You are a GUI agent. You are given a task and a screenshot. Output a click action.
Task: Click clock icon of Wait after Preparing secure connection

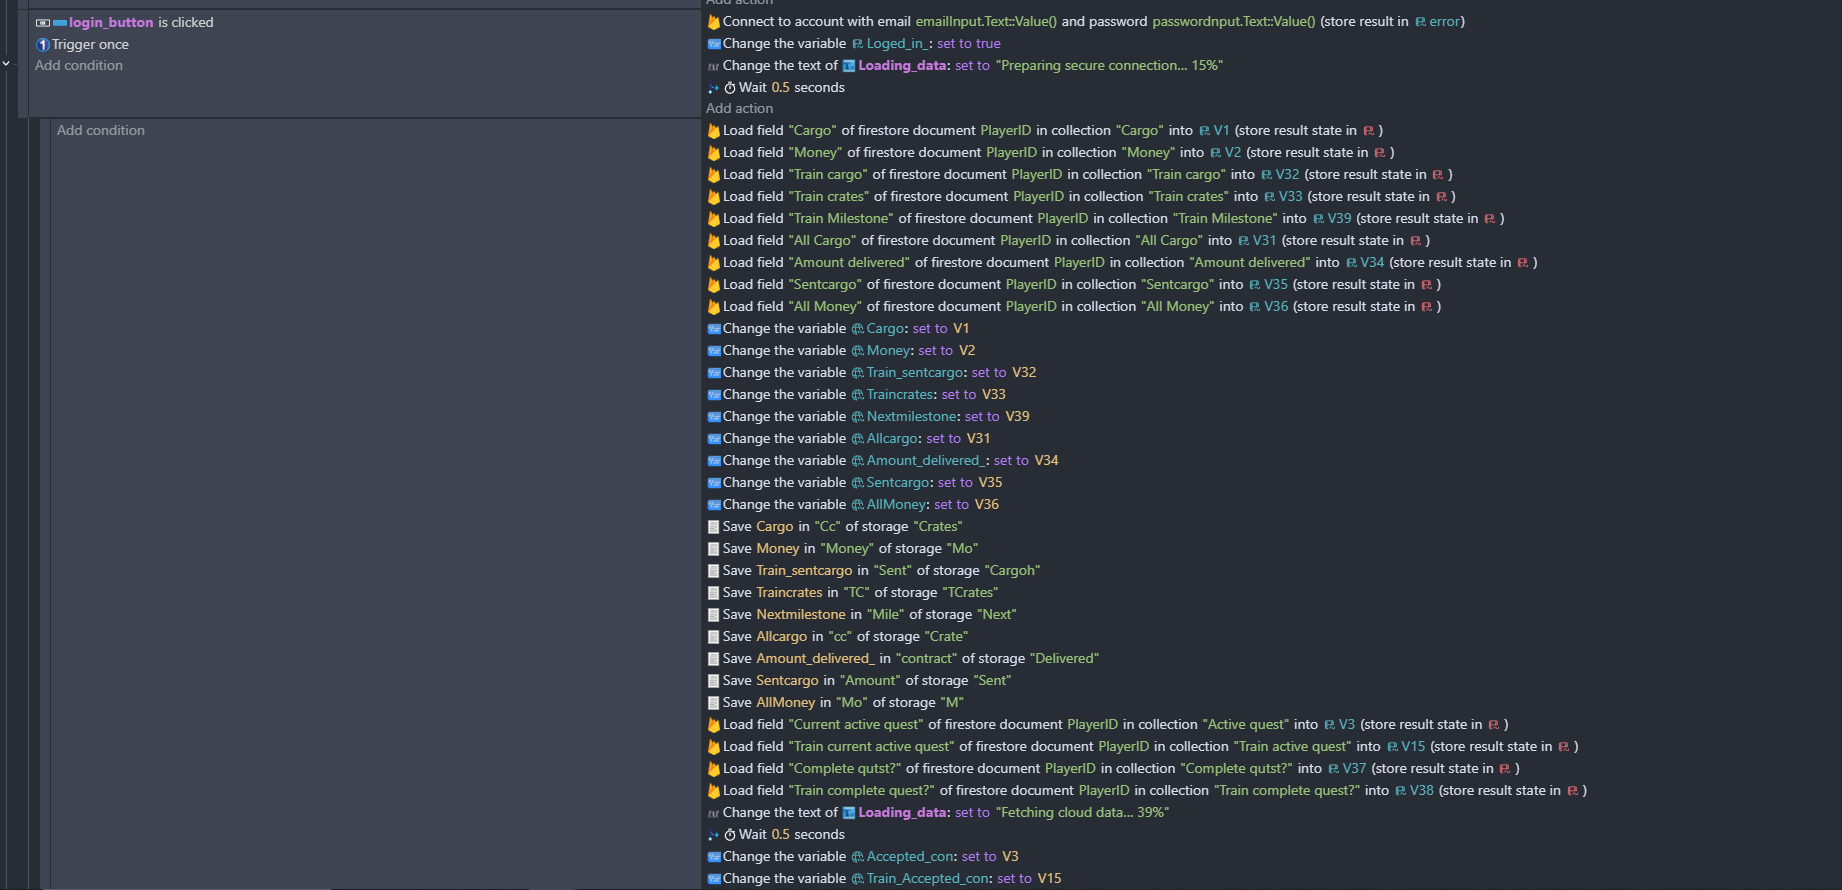point(730,87)
